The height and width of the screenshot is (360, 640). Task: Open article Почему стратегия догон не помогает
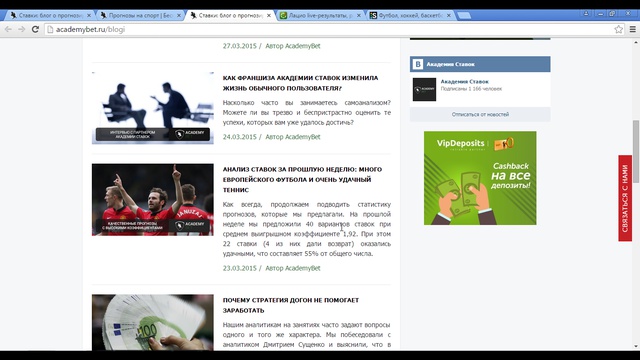[x=291, y=305]
